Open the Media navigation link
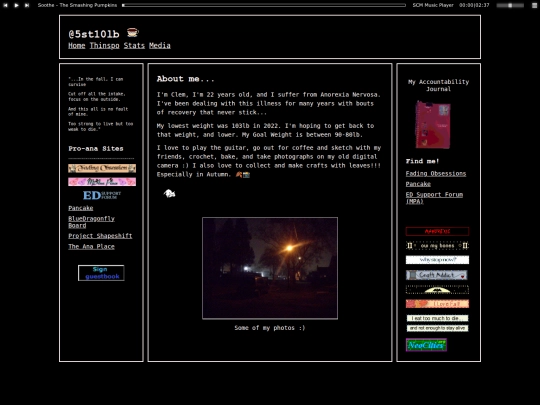This screenshot has height=405, width=540. (x=160, y=45)
